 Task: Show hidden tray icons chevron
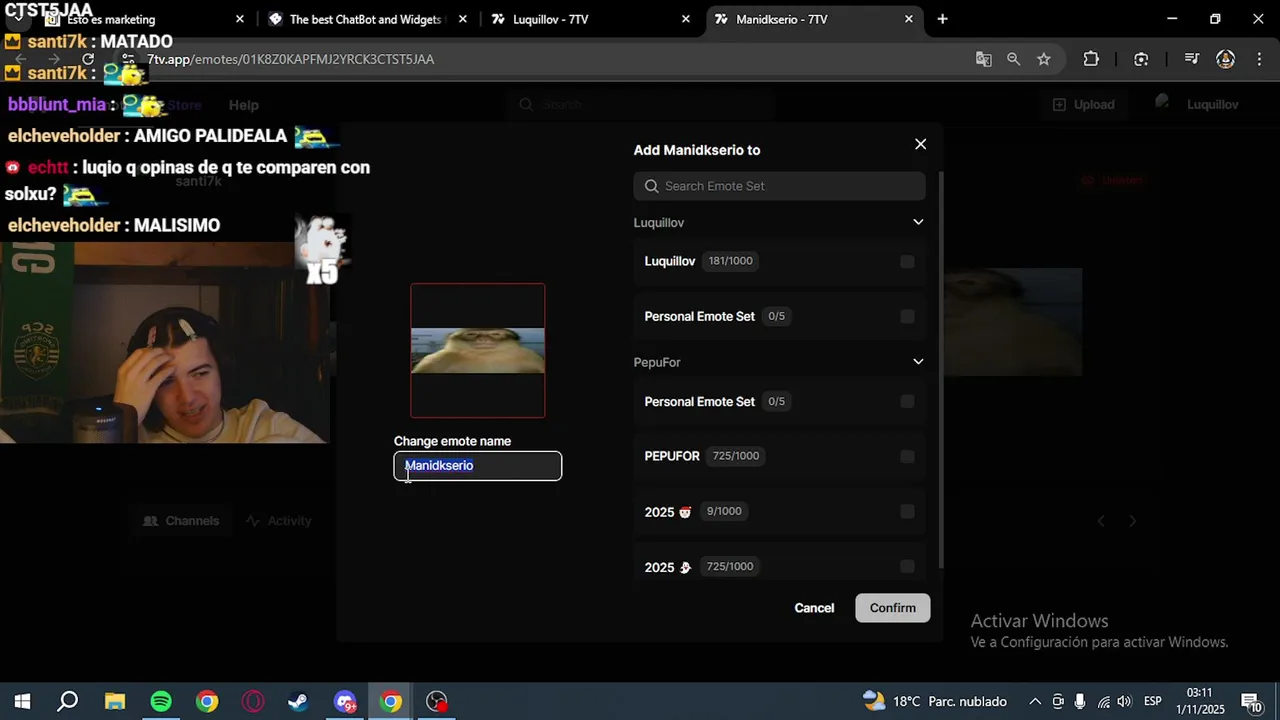click(1035, 701)
